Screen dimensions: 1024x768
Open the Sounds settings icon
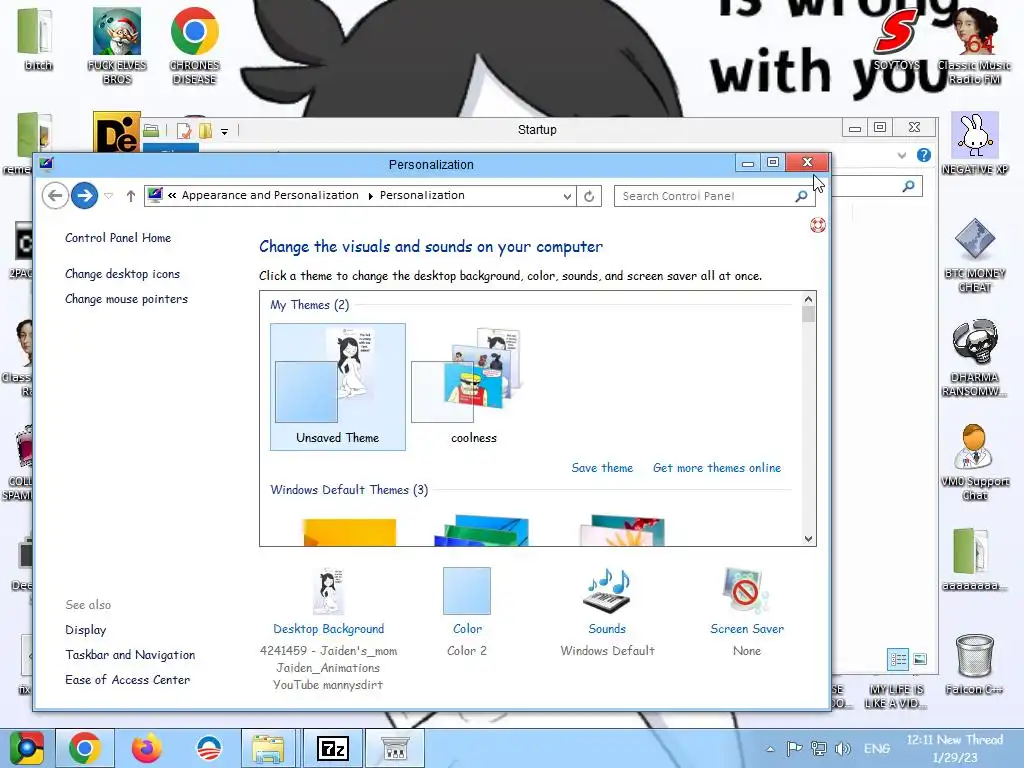607,591
